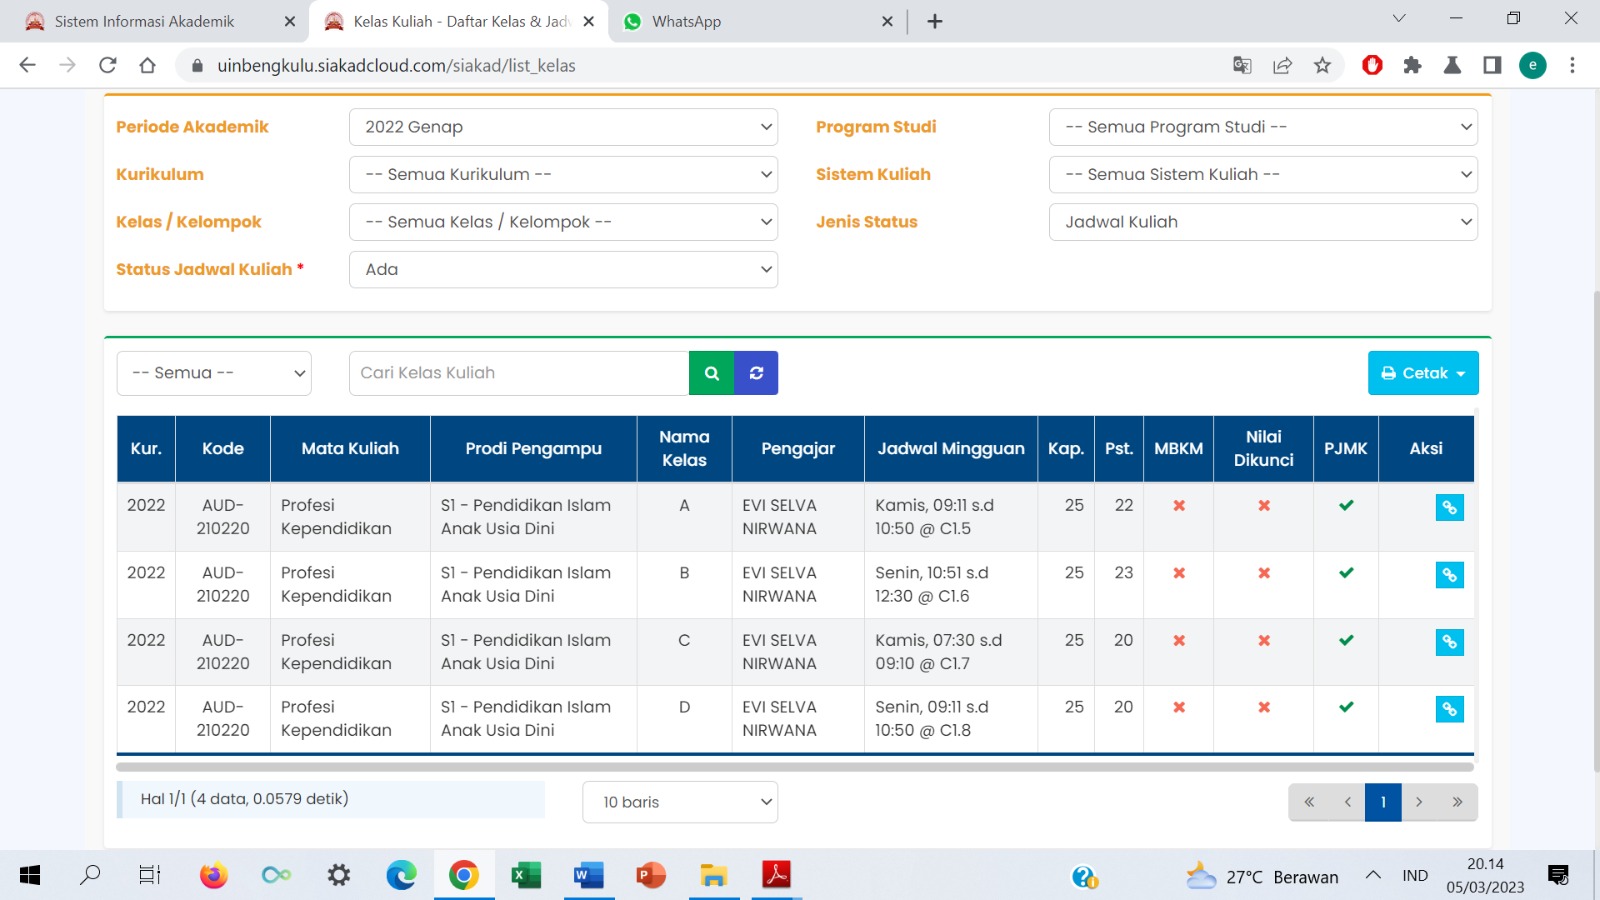Click the Cetak print button
This screenshot has height=900, width=1600.
click(1422, 373)
